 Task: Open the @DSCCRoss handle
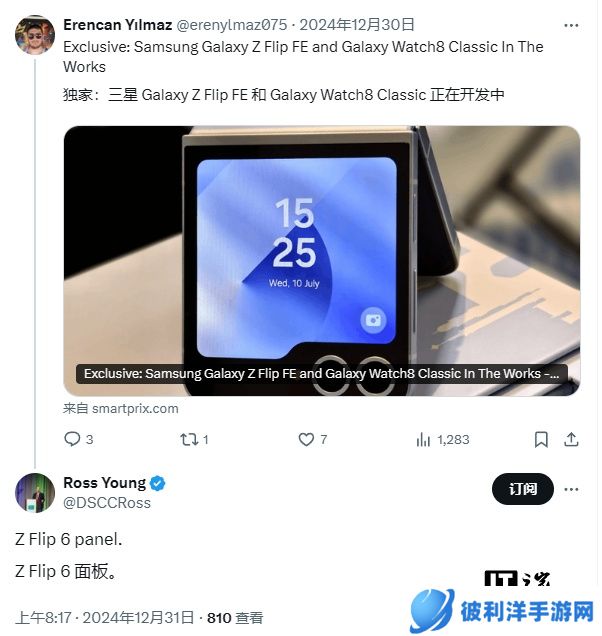[107, 503]
